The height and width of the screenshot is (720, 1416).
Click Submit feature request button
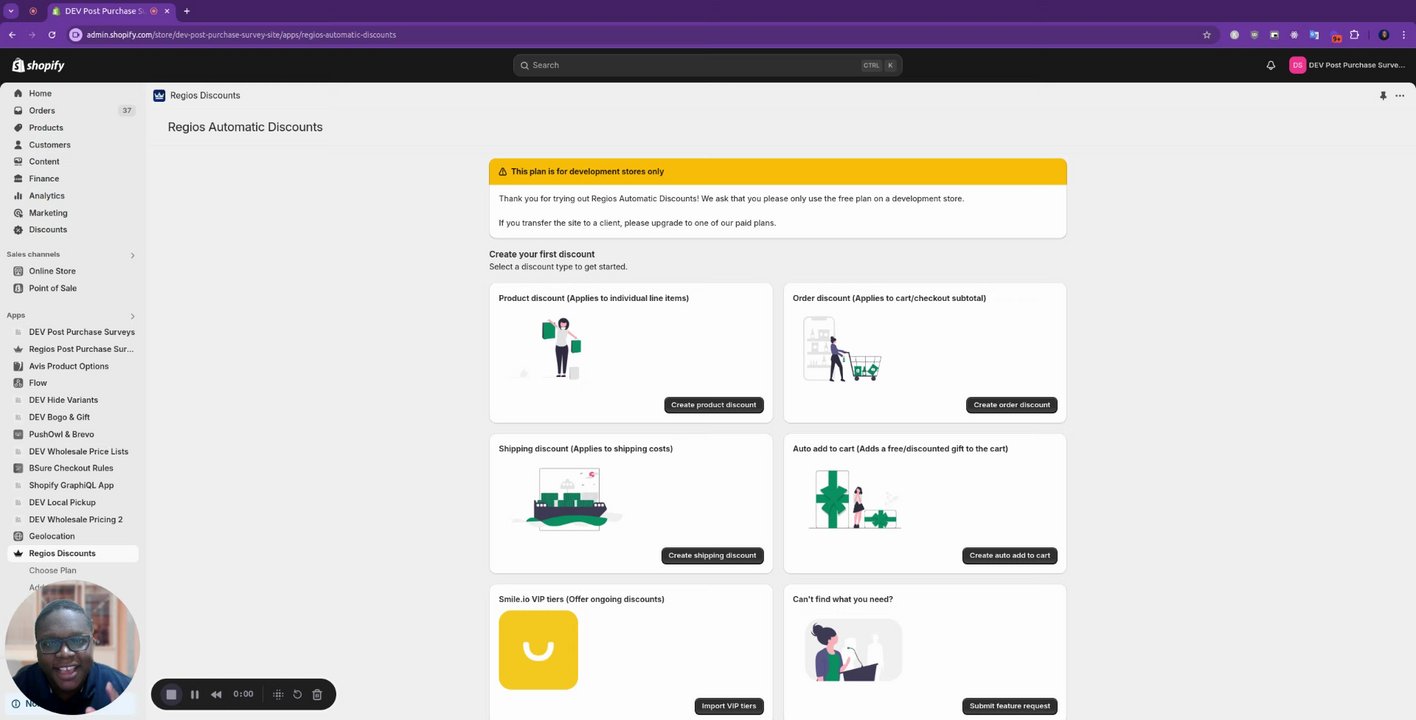pyautogui.click(x=1010, y=706)
